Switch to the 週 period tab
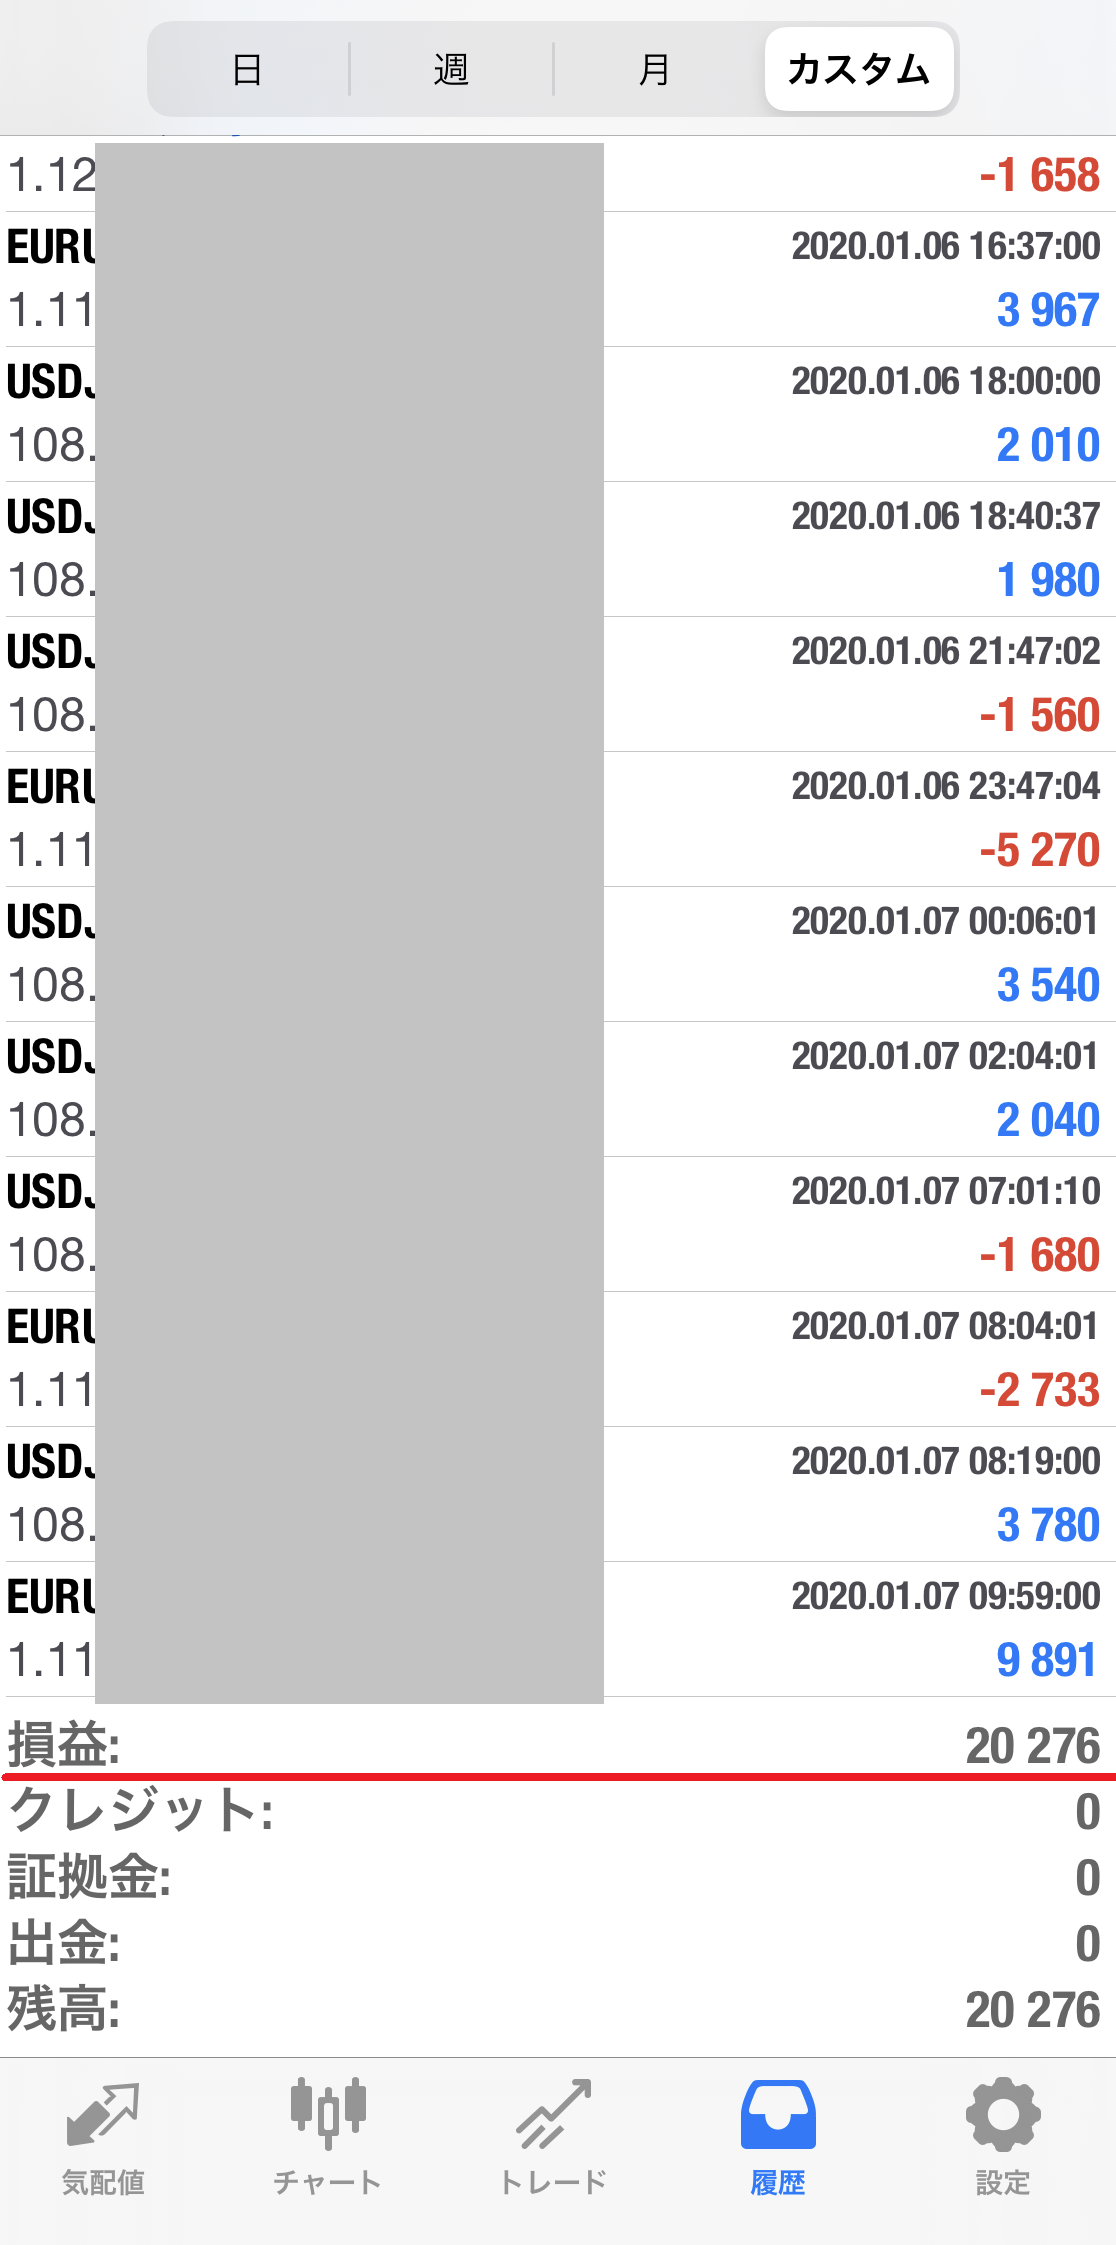1116x2245 pixels. click(x=451, y=70)
